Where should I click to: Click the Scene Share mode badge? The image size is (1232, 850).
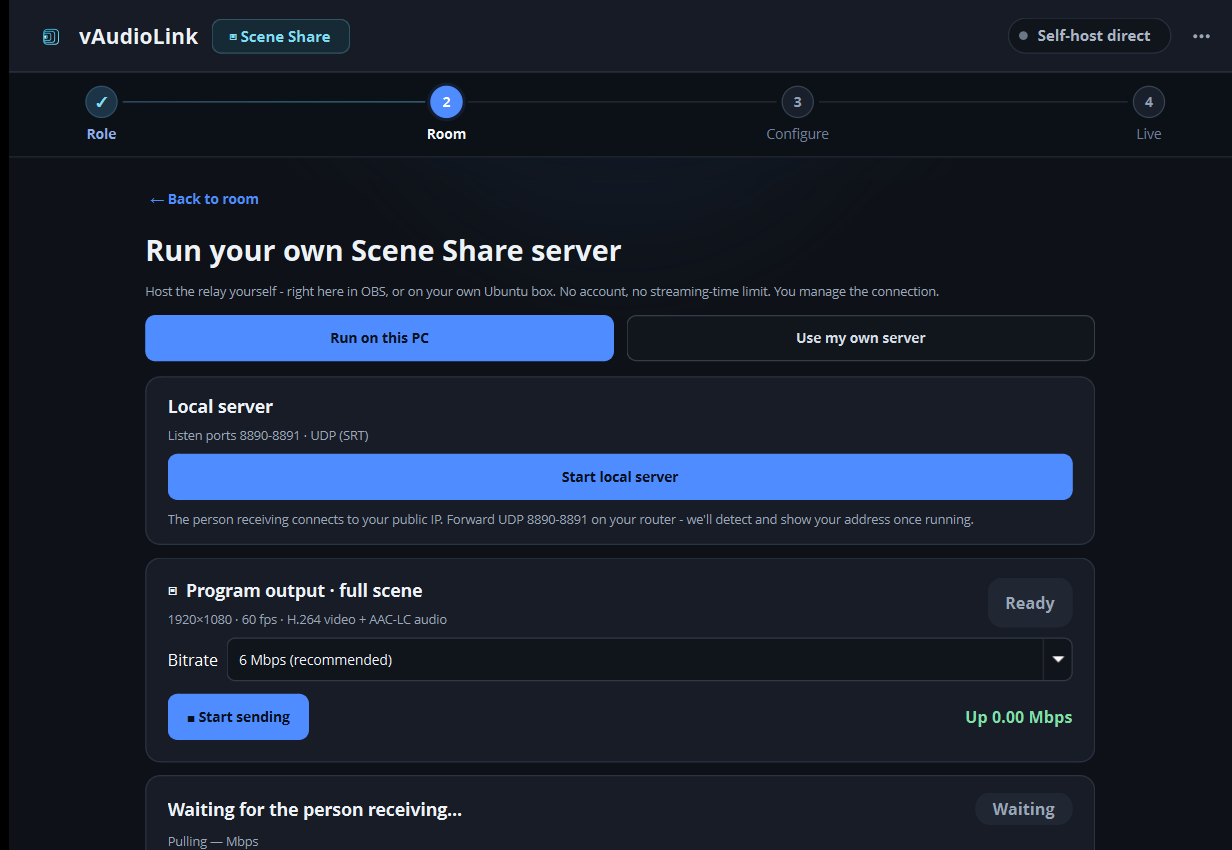point(281,37)
